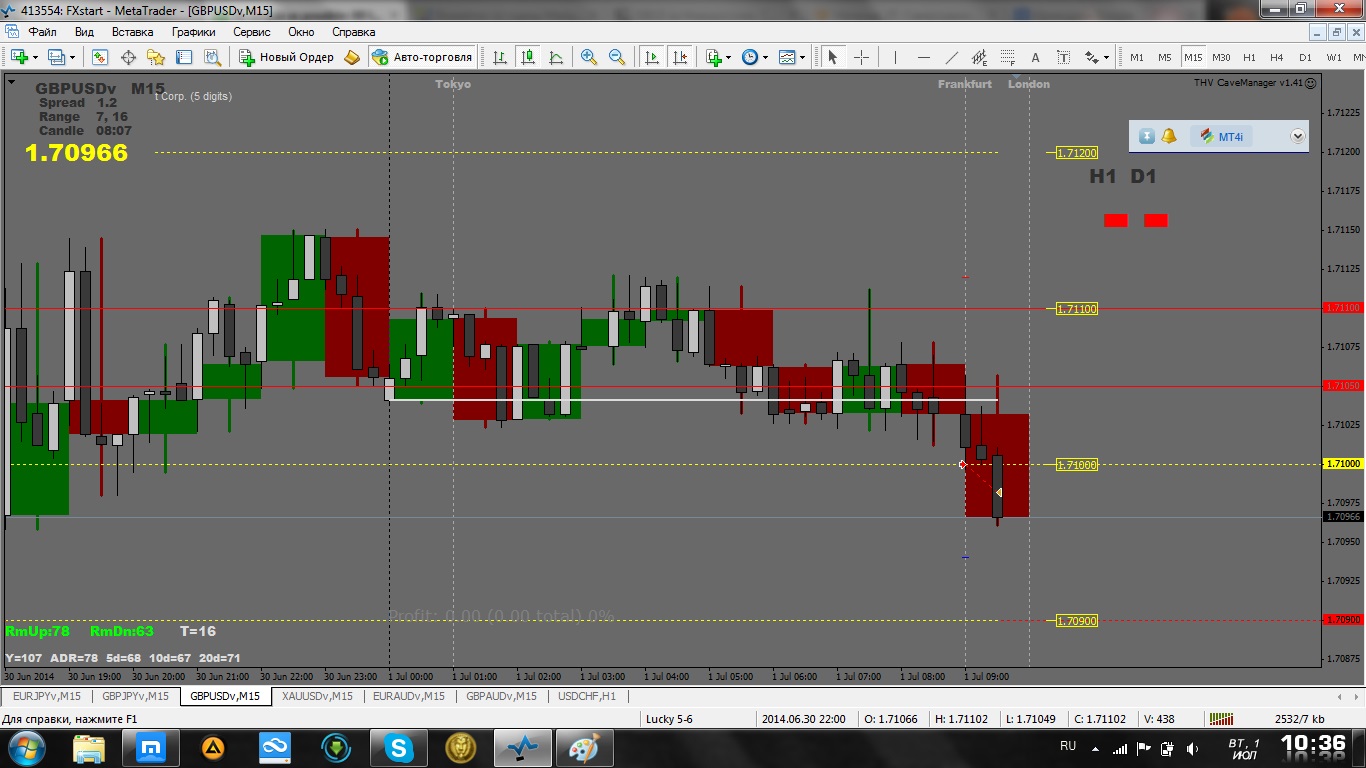The image size is (1366, 768).
Task: Open the Графики menu
Action: point(193,32)
